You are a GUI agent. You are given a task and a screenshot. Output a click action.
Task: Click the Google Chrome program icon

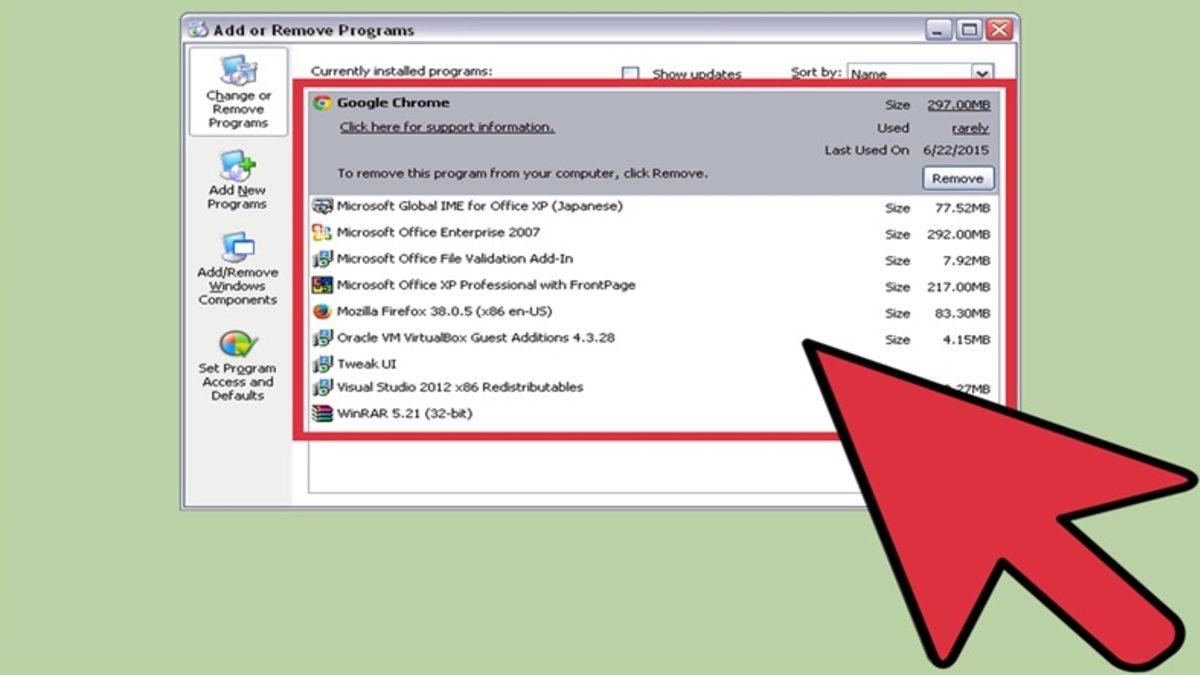(x=323, y=103)
